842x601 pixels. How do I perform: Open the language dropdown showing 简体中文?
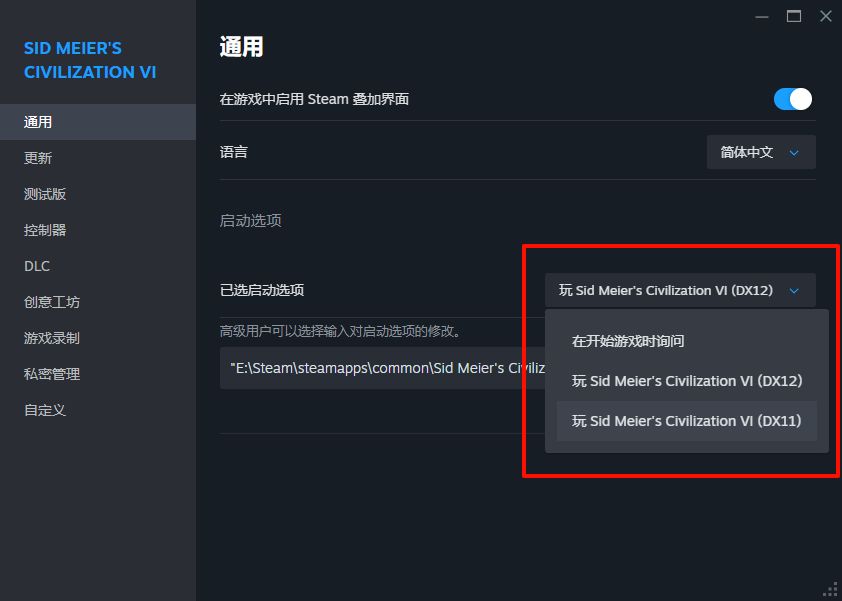click(x=761, y=152)
